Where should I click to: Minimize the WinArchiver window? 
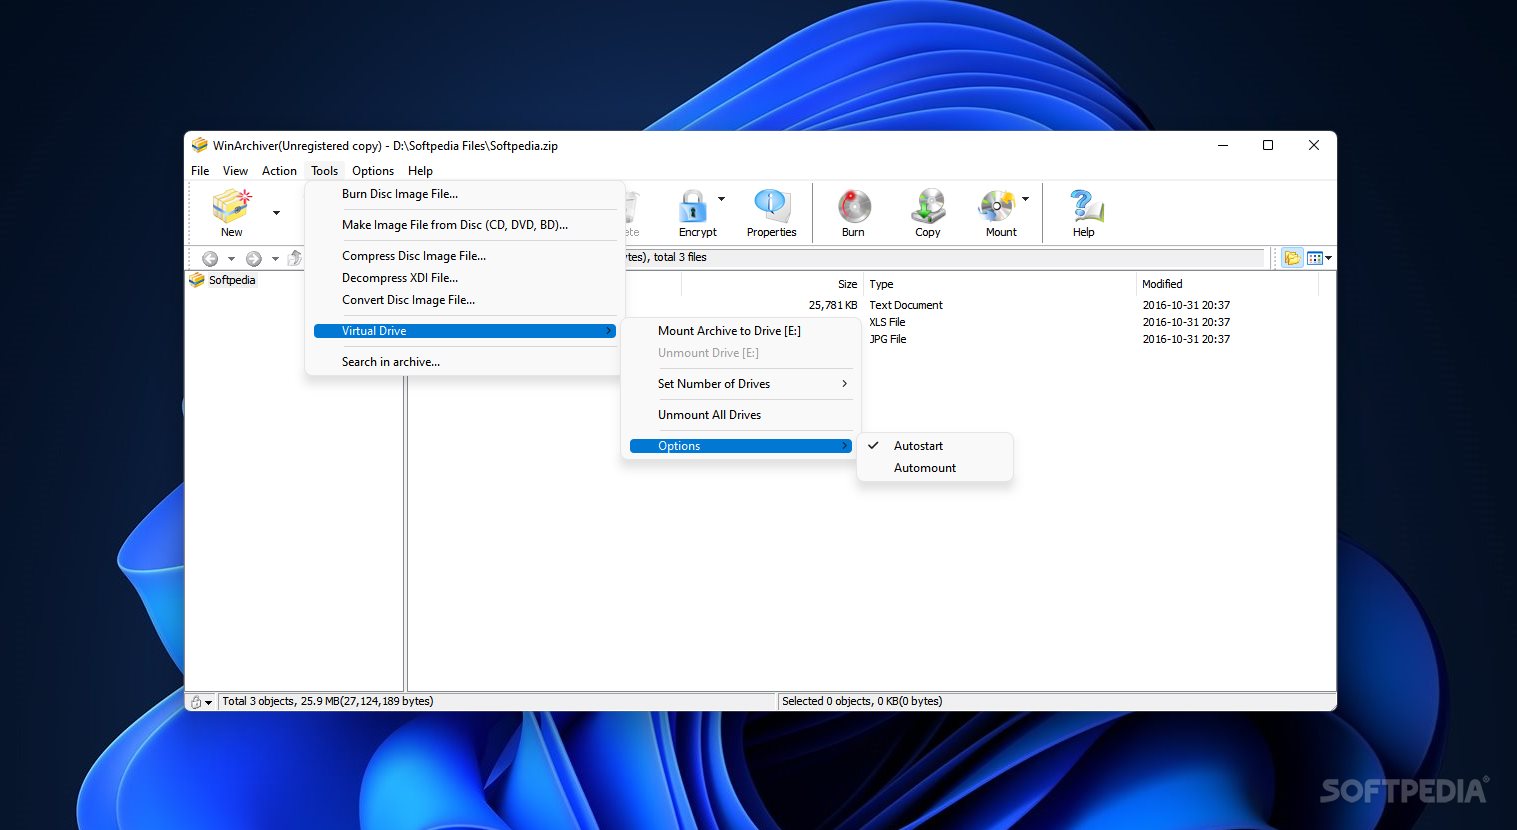(x=1222, y=145)
